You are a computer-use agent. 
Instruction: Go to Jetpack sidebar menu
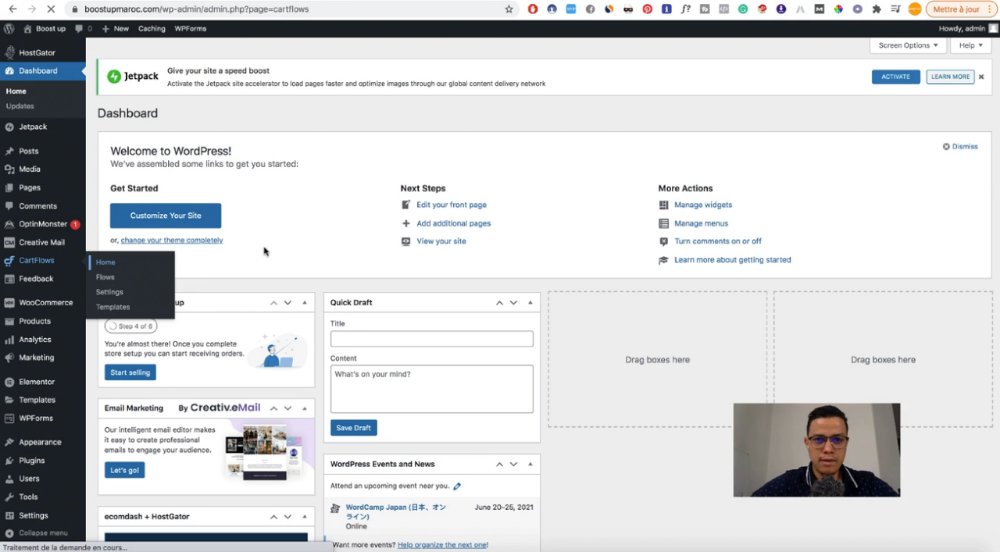point(33,127)
